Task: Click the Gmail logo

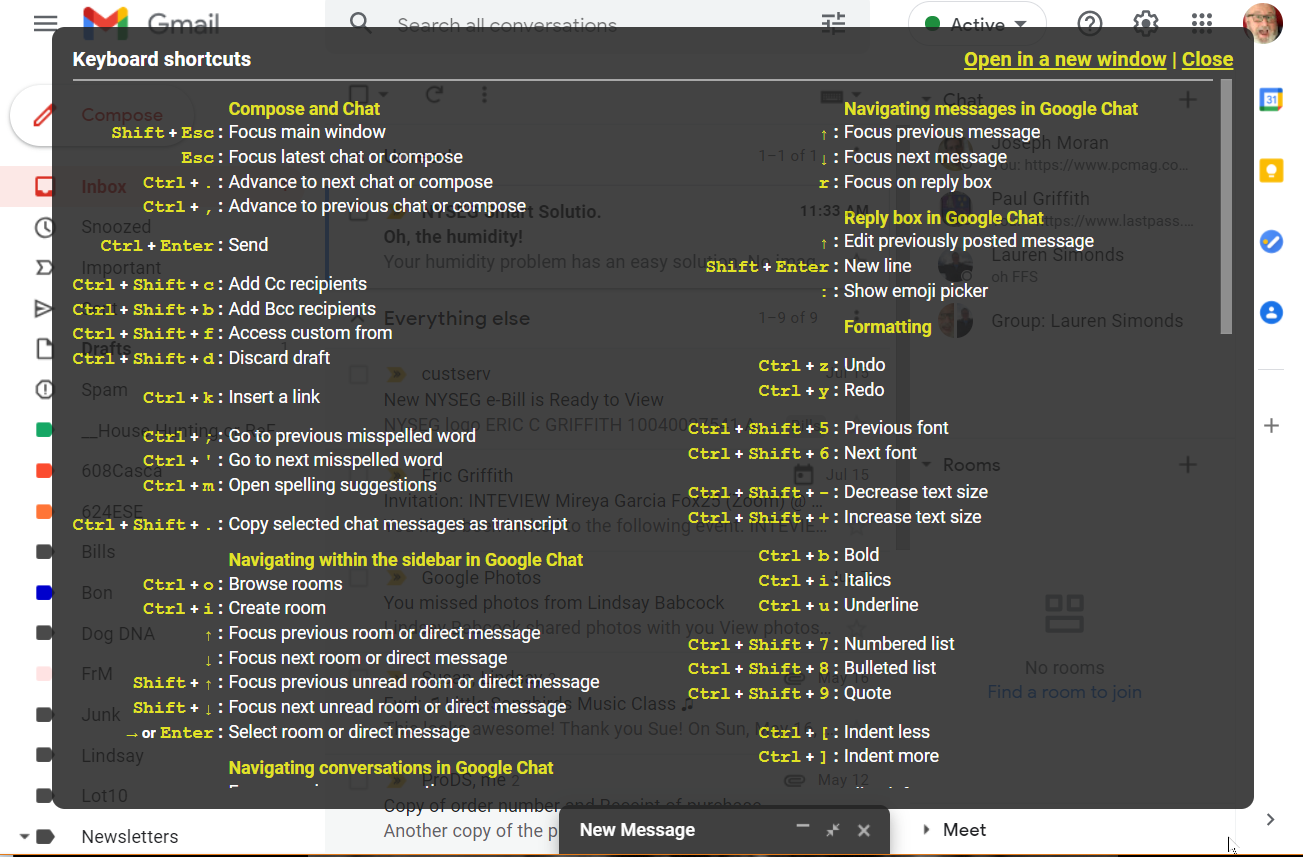Action: tap(151, 22)
